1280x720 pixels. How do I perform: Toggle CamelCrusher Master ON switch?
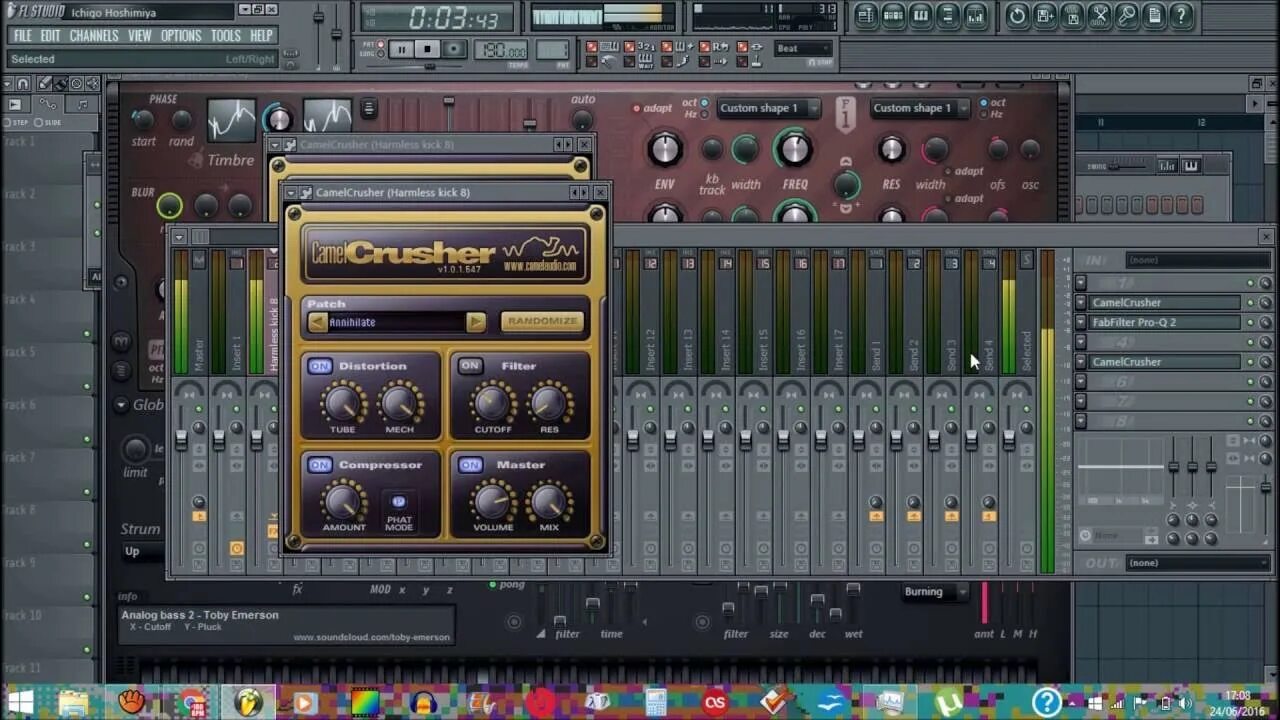click(x=470, y=465)
